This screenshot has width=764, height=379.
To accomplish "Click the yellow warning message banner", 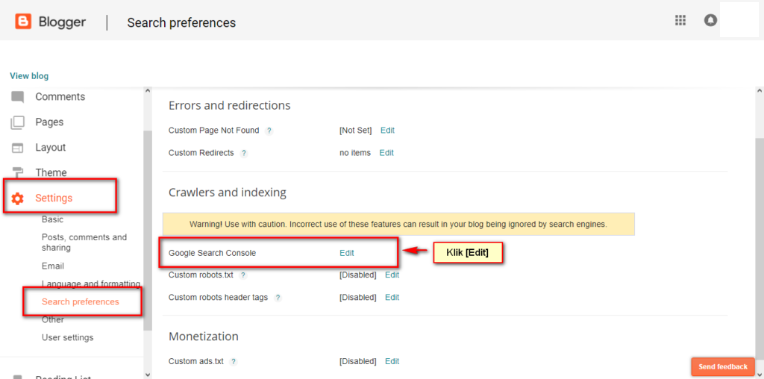I will 399,225.
